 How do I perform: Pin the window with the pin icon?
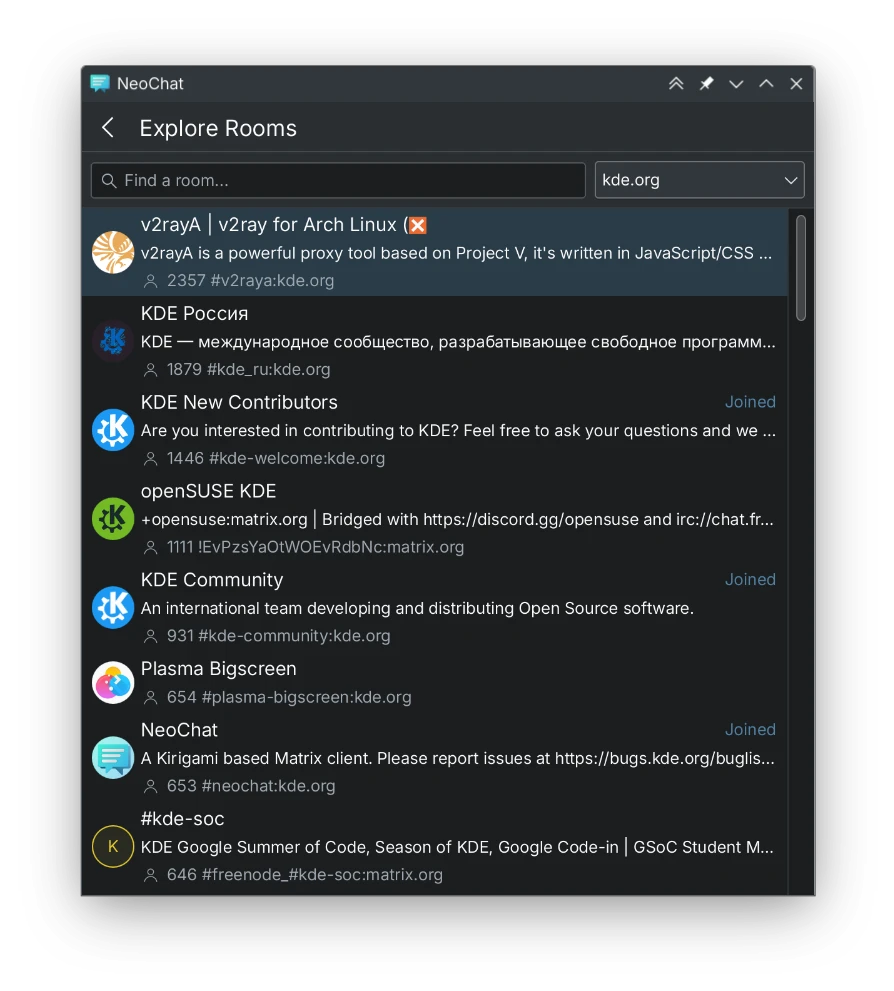706,83
